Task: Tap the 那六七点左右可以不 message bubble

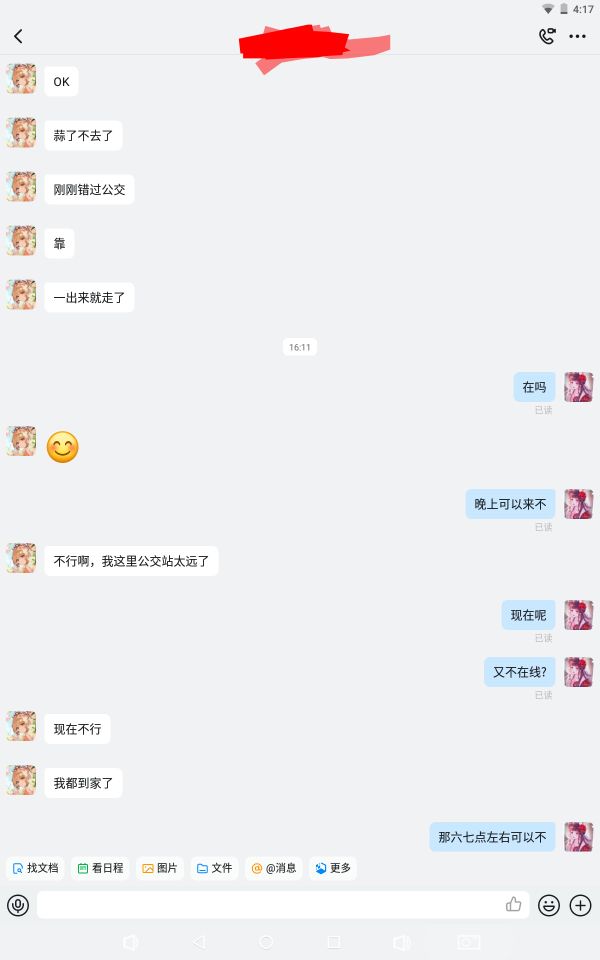Action: (492, 837)
